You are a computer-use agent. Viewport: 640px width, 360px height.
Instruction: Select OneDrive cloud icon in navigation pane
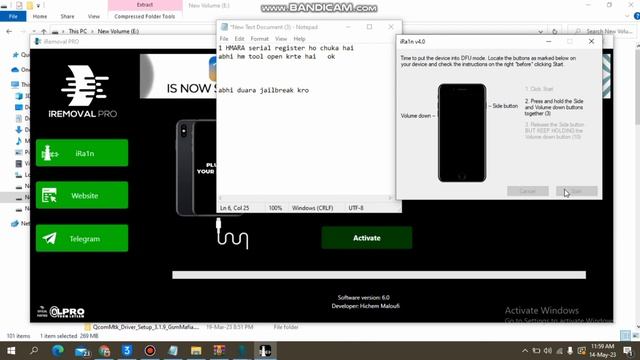[x=16, y=70]
